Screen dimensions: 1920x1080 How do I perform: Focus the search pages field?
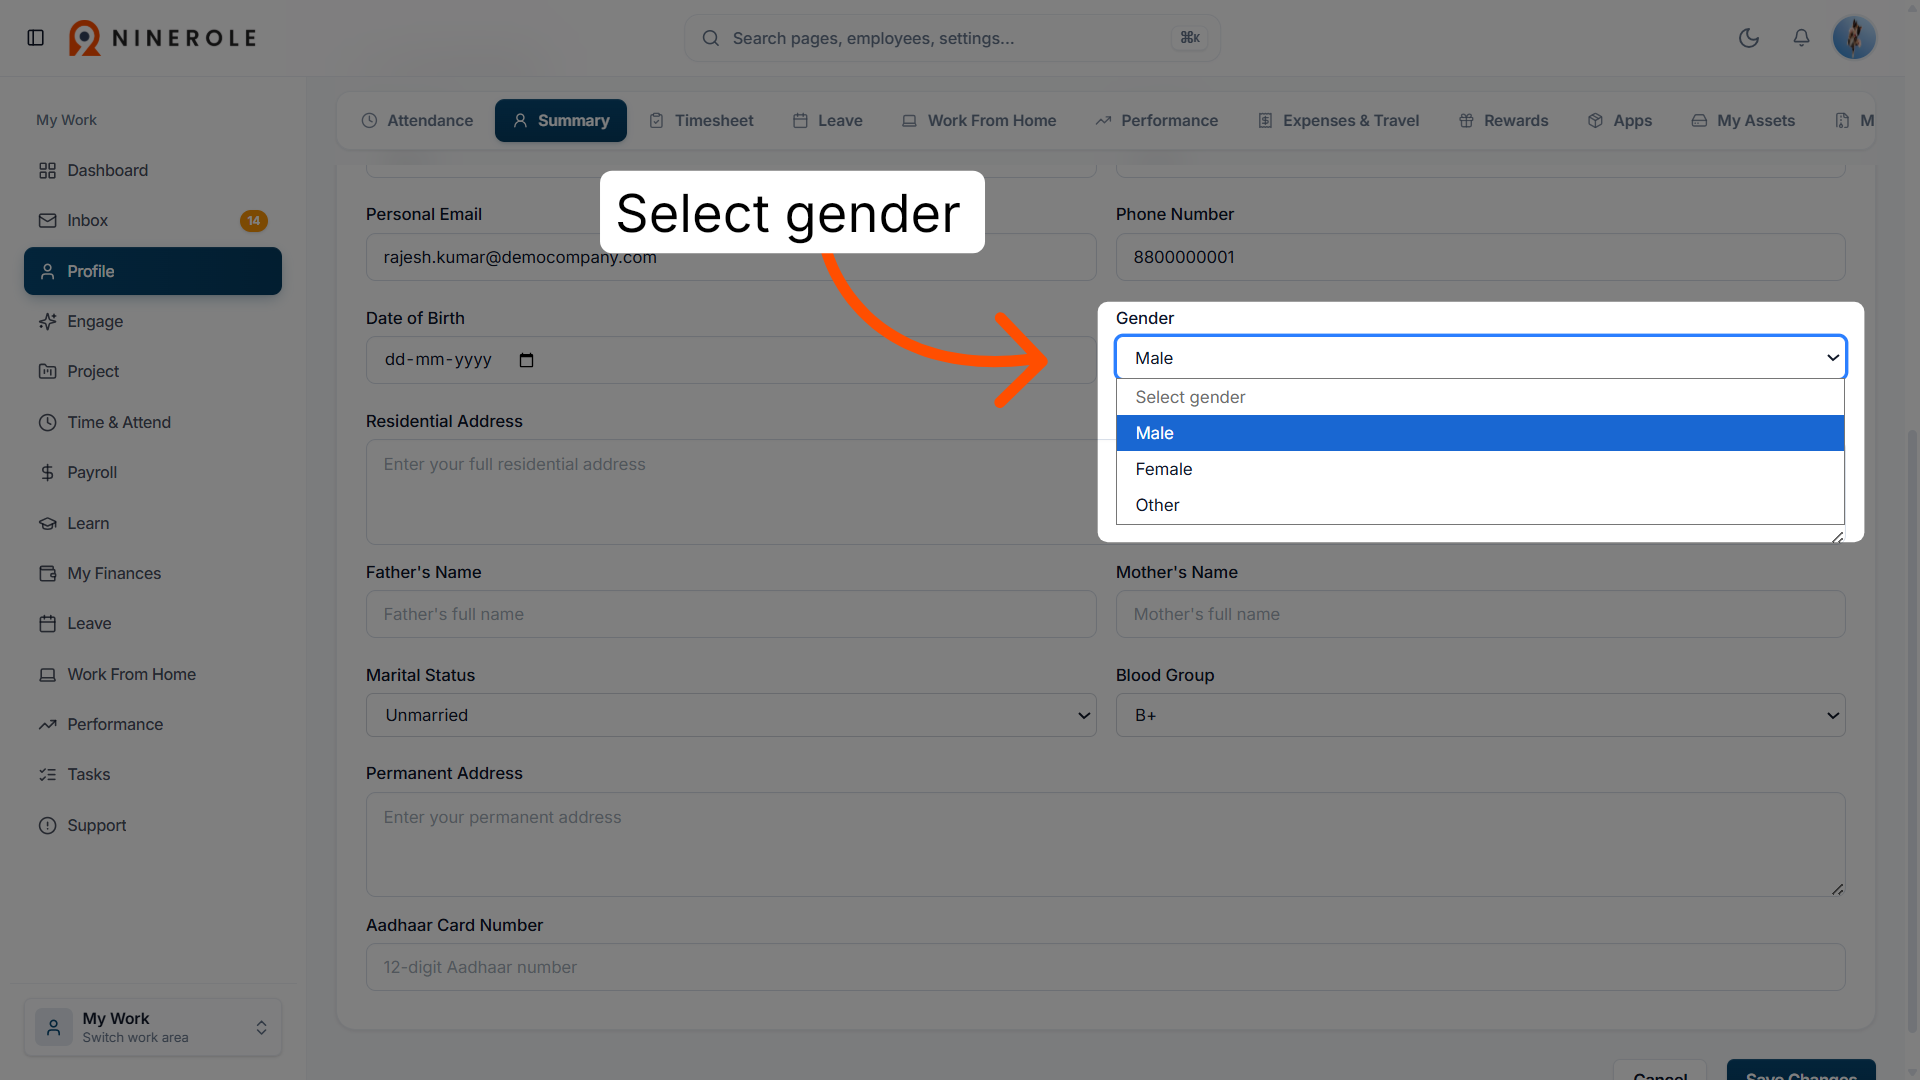[952, 38]
